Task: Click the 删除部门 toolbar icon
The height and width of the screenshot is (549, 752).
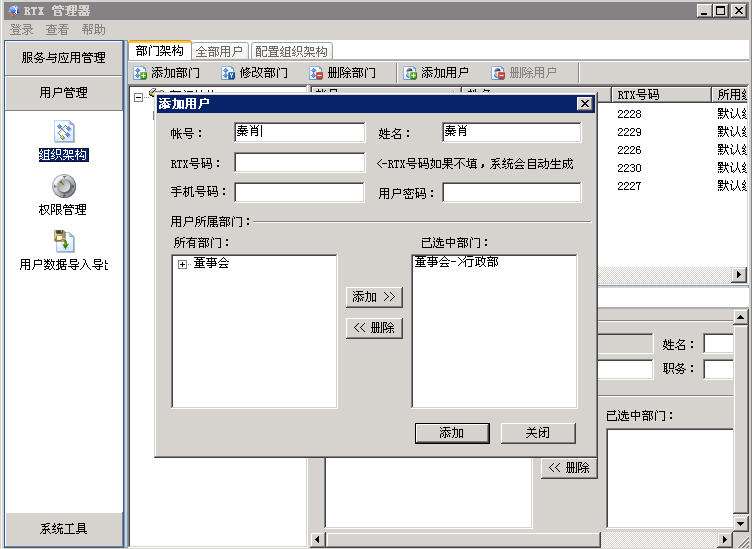Action: tap(316, 73)
